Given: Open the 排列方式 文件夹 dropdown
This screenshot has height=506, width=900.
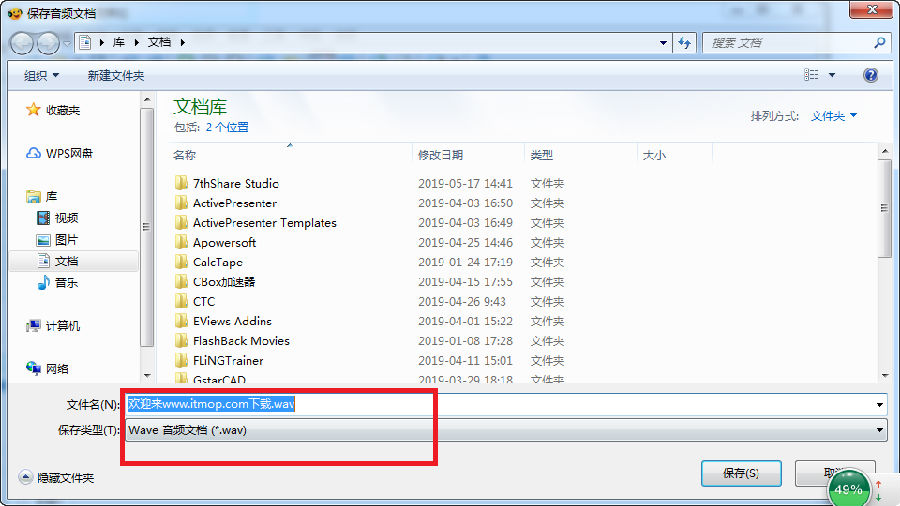Looking at the screenshot, I should (x=833, y=116).
